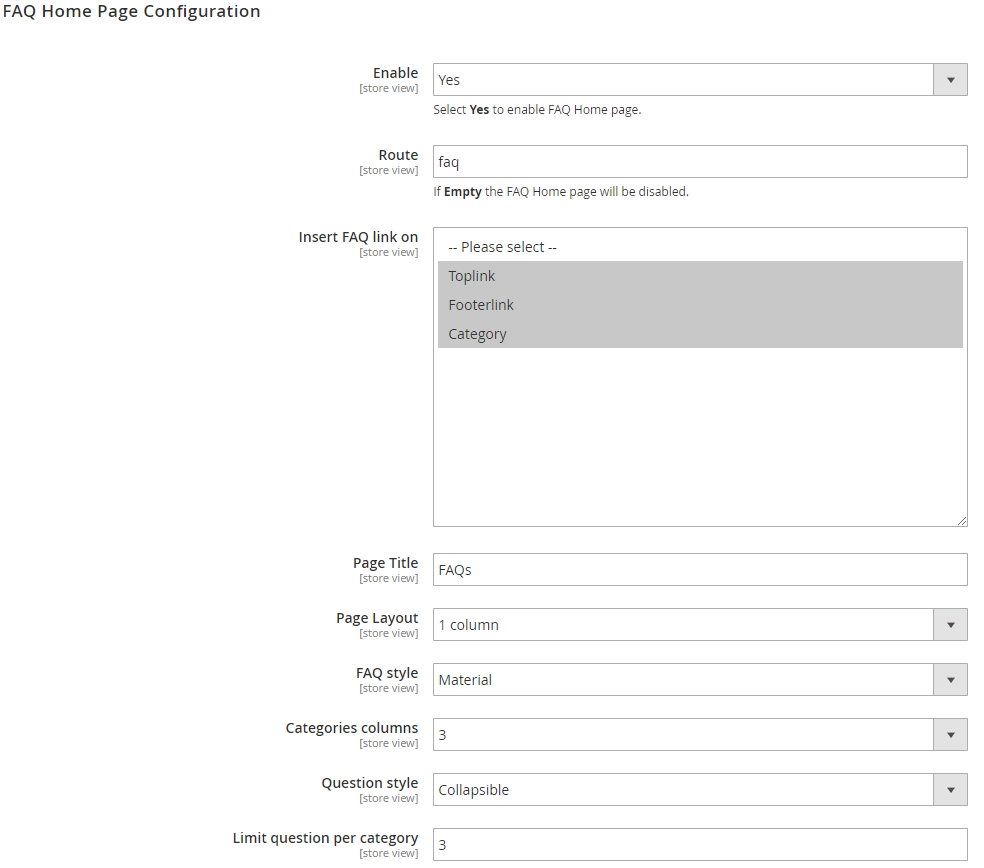Click the "Limit question per category" label
The height and width of the screenshot is (868, 984).
(325, 838)
